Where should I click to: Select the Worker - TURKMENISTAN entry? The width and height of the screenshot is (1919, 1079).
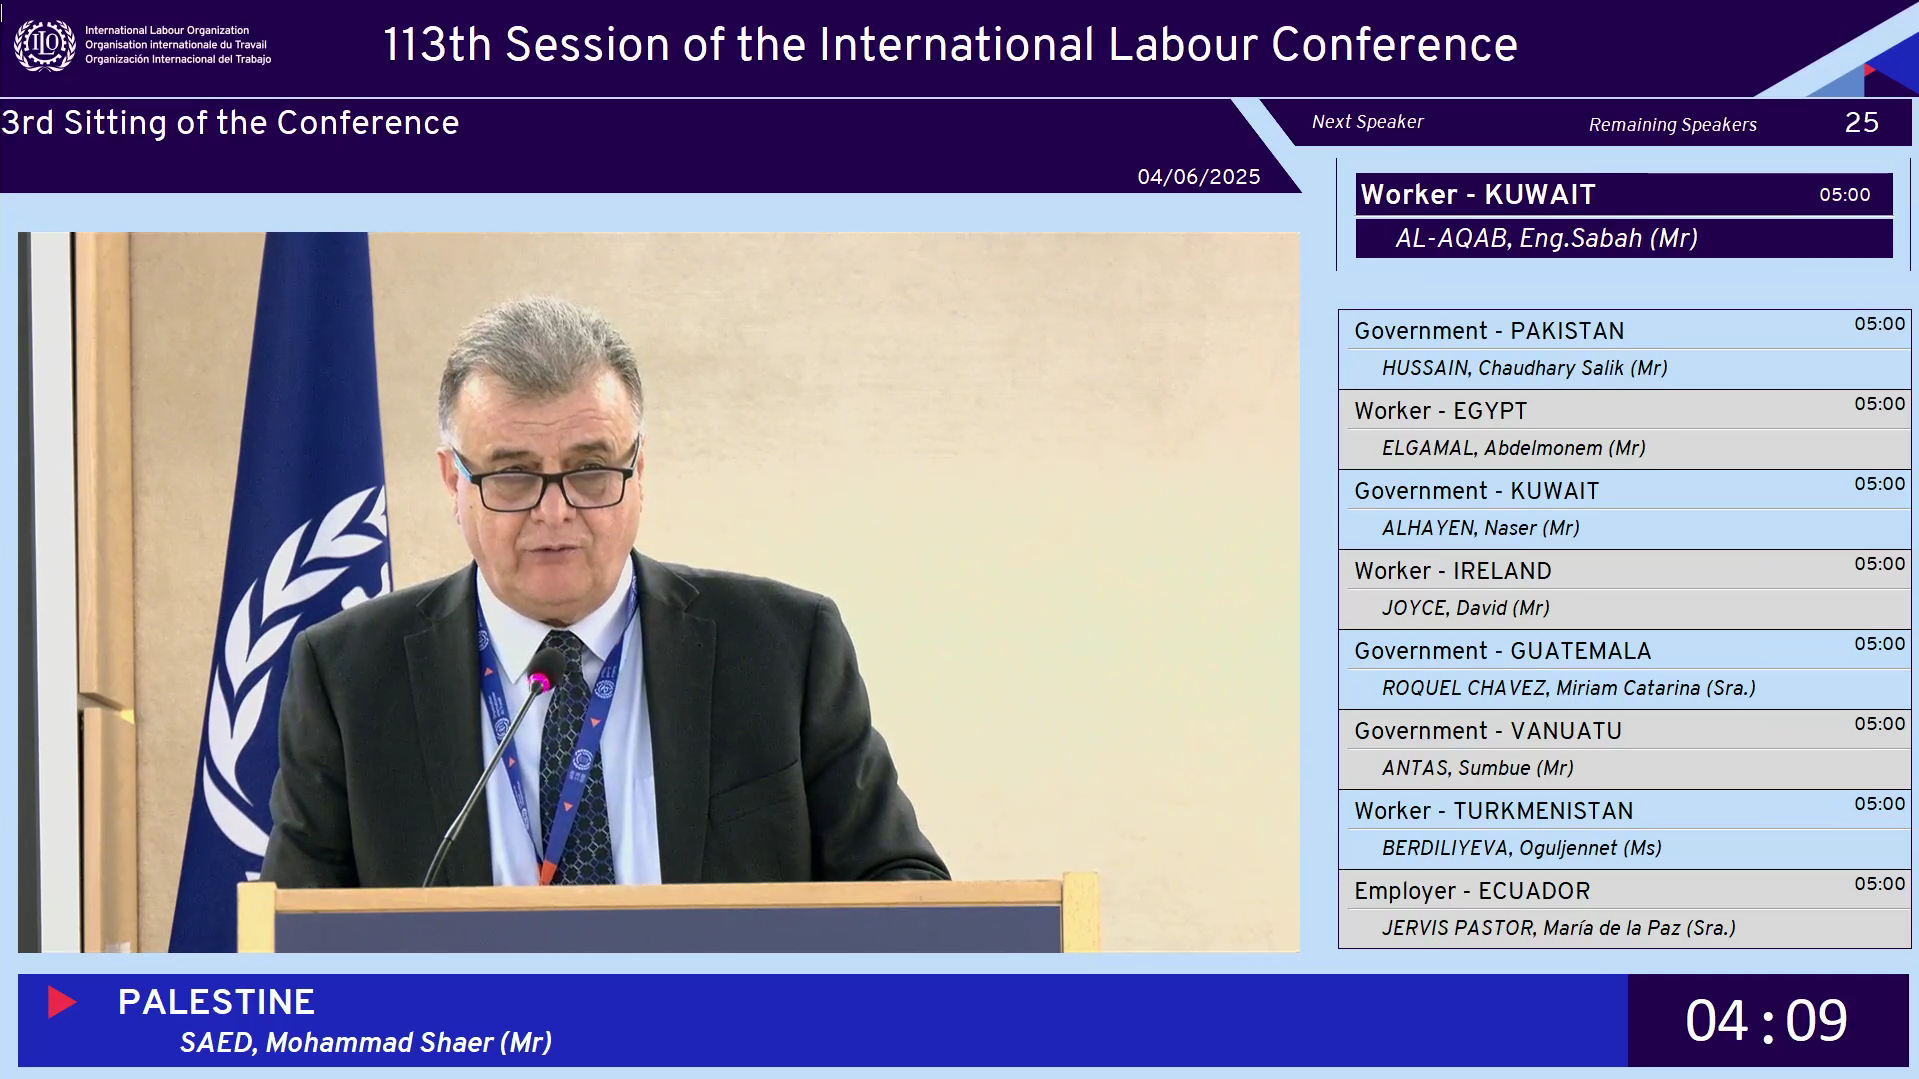[1623, 829]
